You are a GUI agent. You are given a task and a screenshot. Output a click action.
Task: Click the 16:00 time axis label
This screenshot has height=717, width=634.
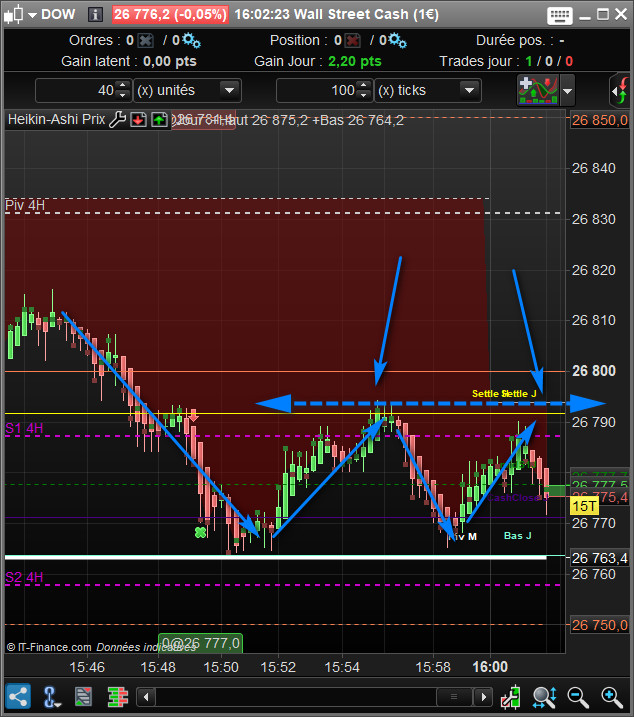(490, 667)
